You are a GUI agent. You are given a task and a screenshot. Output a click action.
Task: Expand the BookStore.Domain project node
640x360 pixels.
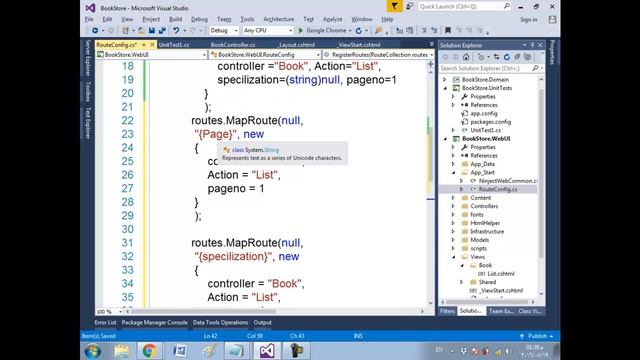click(x=445, y=80)
